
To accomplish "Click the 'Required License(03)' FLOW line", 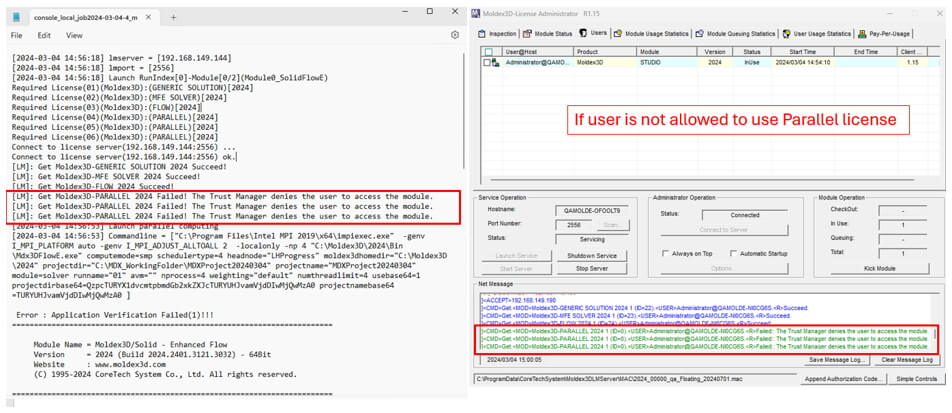I will (x=106, y=108).
